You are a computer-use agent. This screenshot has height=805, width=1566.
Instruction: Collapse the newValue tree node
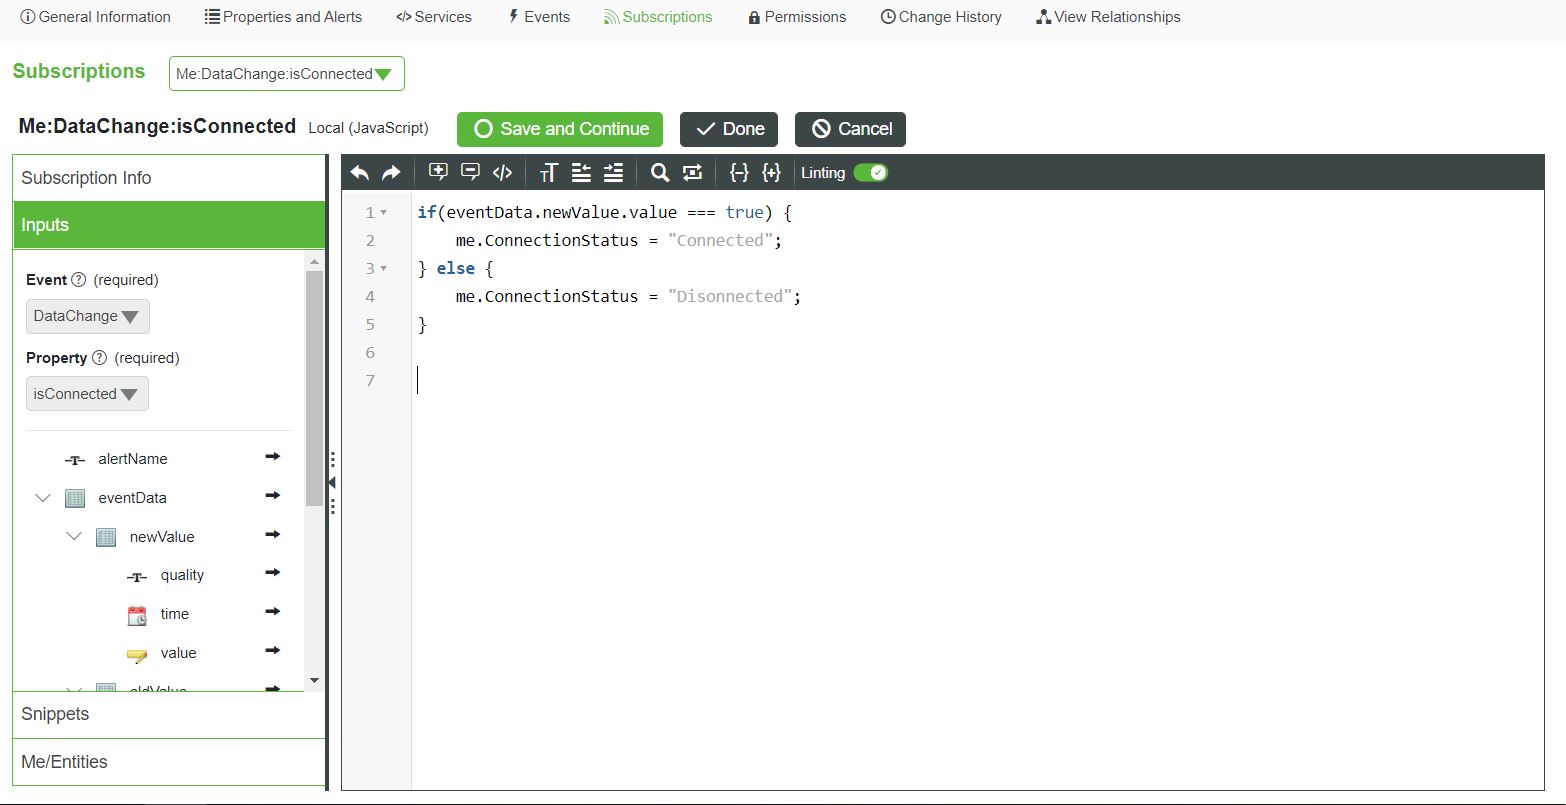coord(74,536)
